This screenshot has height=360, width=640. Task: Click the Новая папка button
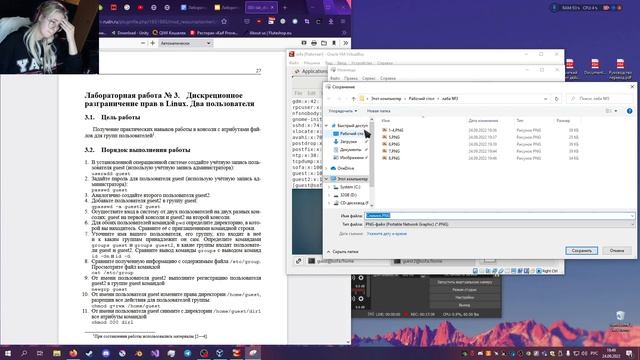(378, 111)
